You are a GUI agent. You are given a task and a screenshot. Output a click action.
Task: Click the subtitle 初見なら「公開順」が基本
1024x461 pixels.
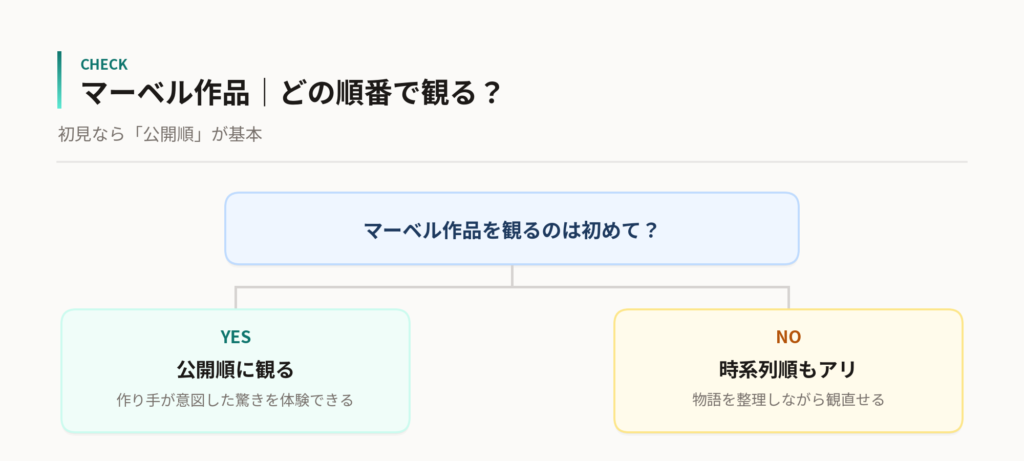click(159, 135)
